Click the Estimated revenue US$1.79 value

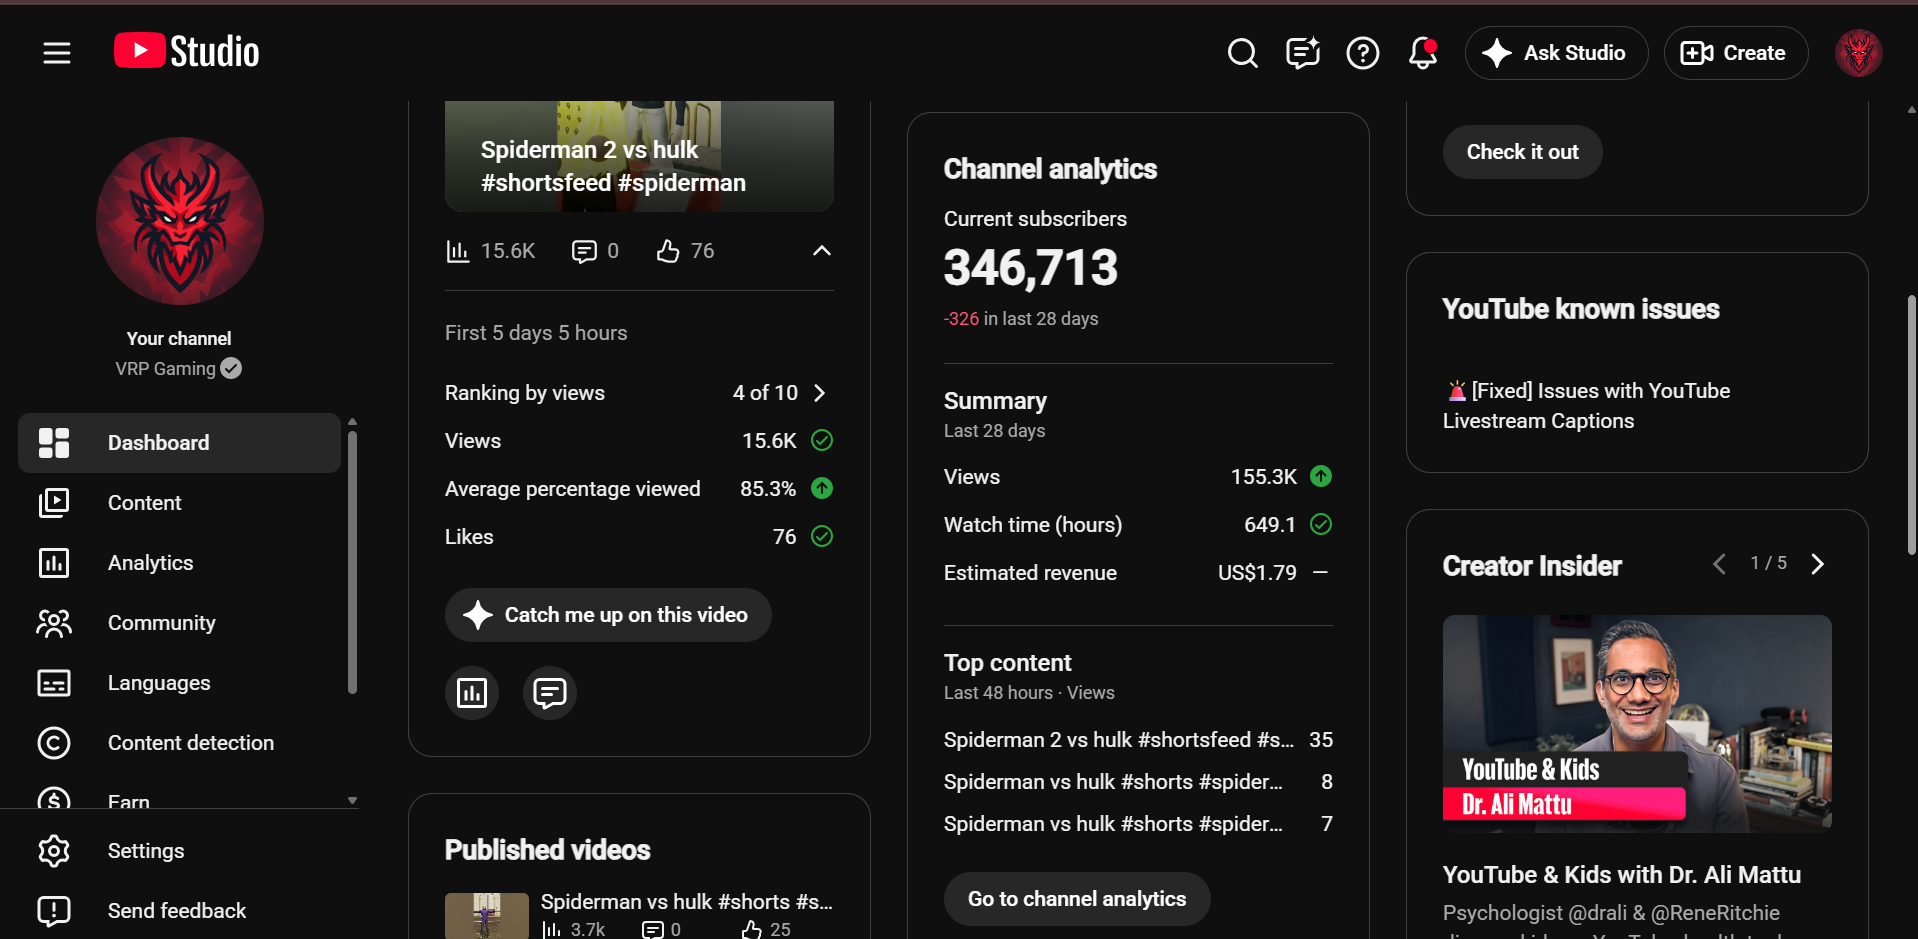1257,573
